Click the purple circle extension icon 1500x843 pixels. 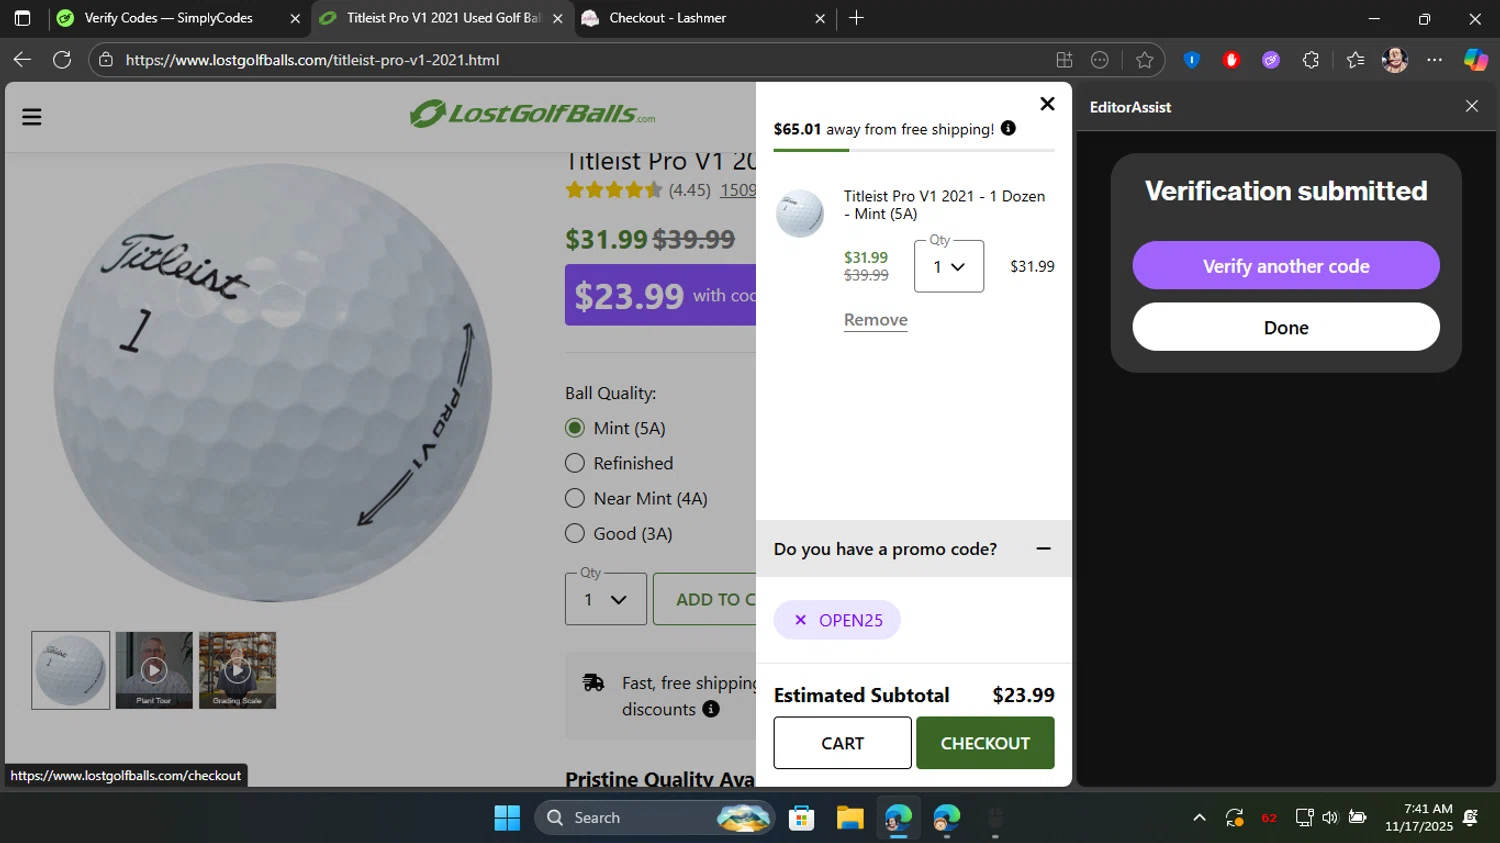pyautogui.click(x=1271, y=60)
